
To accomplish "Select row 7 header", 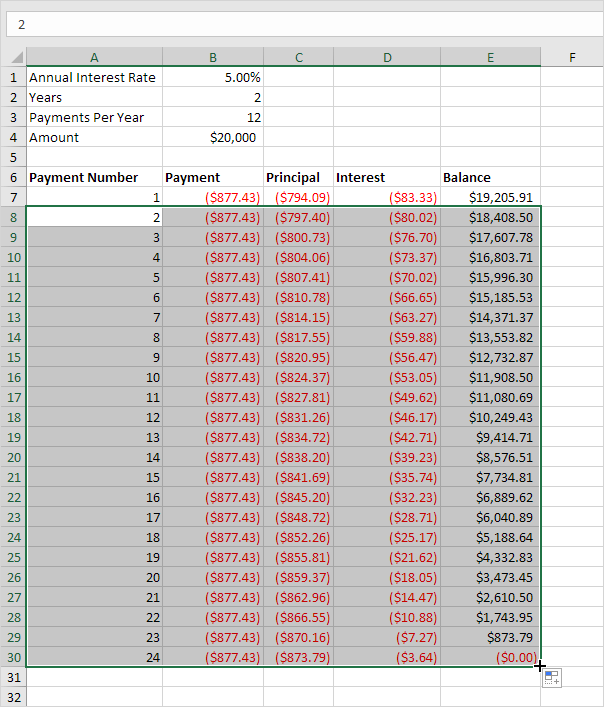I will point(13,198).
